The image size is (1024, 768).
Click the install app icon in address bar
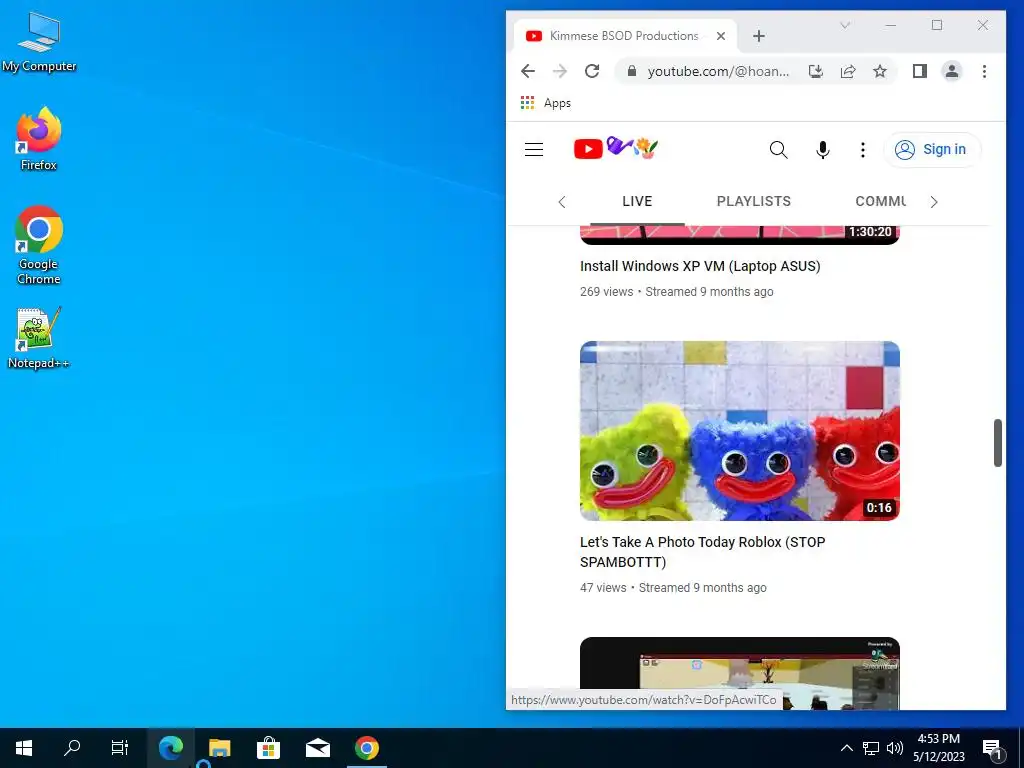[816, 71]
